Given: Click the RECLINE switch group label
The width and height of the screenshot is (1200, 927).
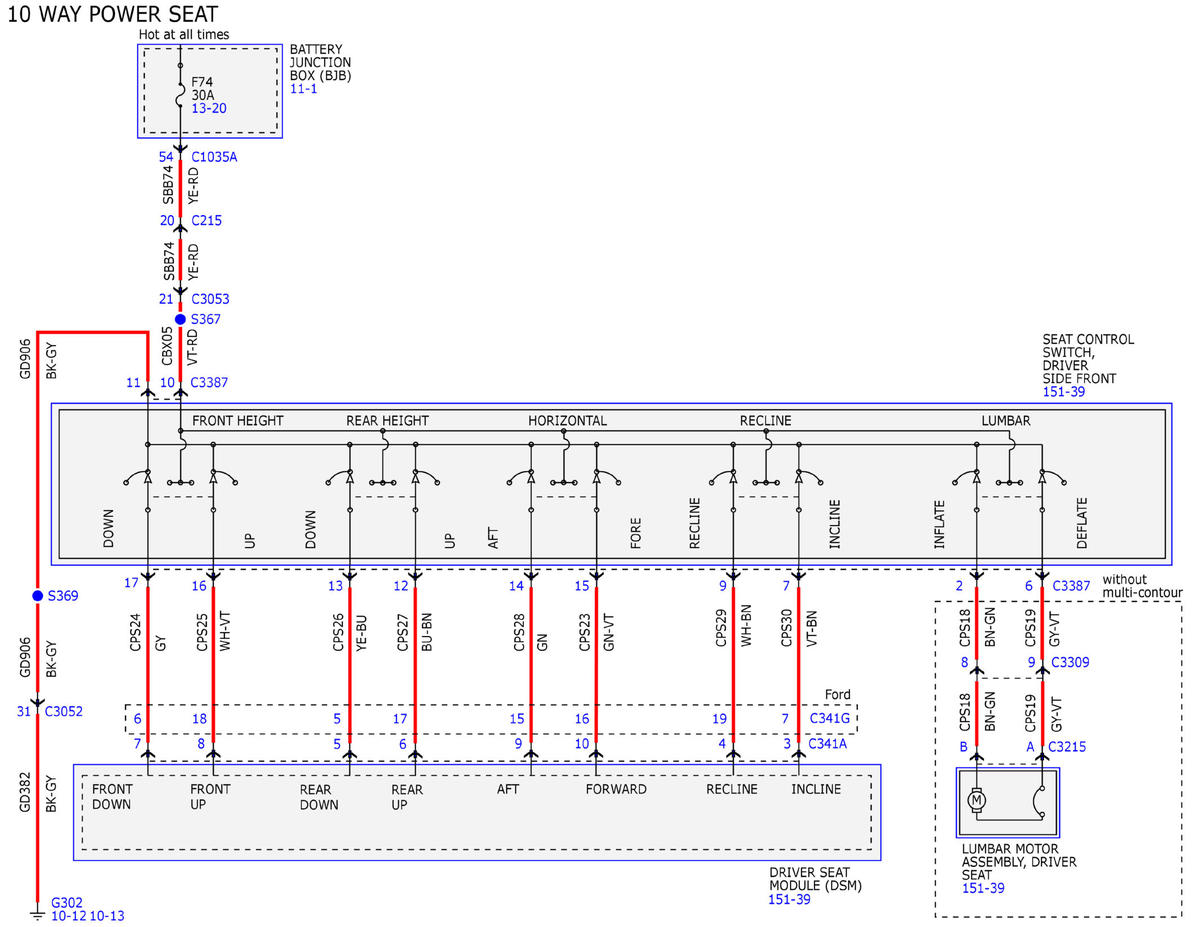Looking at the screenshot, I should tap(766, 421).
